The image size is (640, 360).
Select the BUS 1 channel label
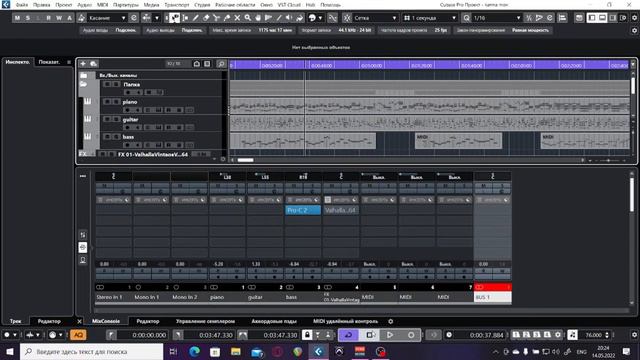tap(492, 297)
